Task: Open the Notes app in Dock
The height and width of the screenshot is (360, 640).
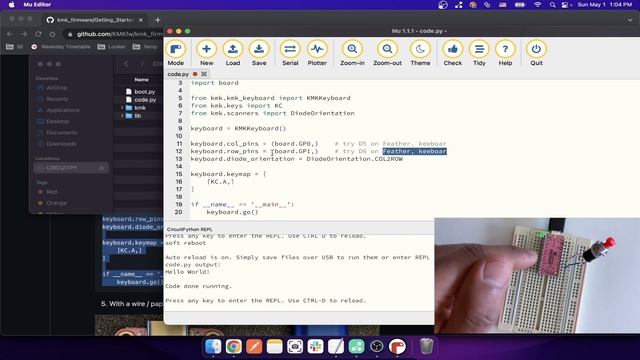Action: coord(274,347)
